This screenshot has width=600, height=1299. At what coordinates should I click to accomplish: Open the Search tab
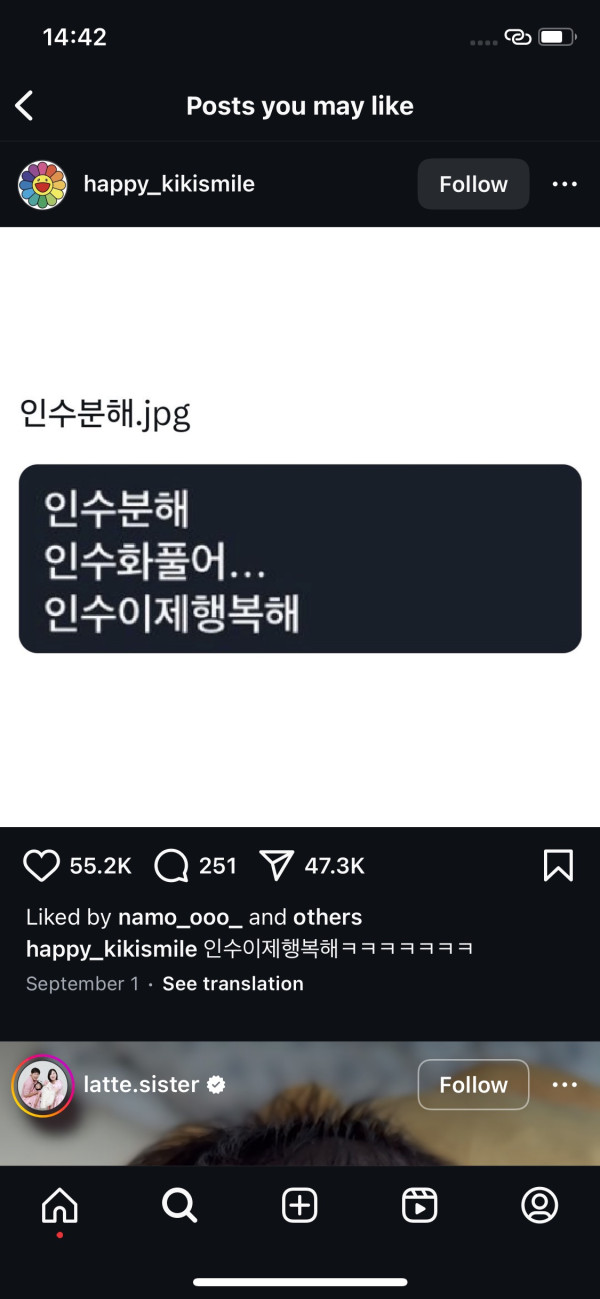[180, 1207]
